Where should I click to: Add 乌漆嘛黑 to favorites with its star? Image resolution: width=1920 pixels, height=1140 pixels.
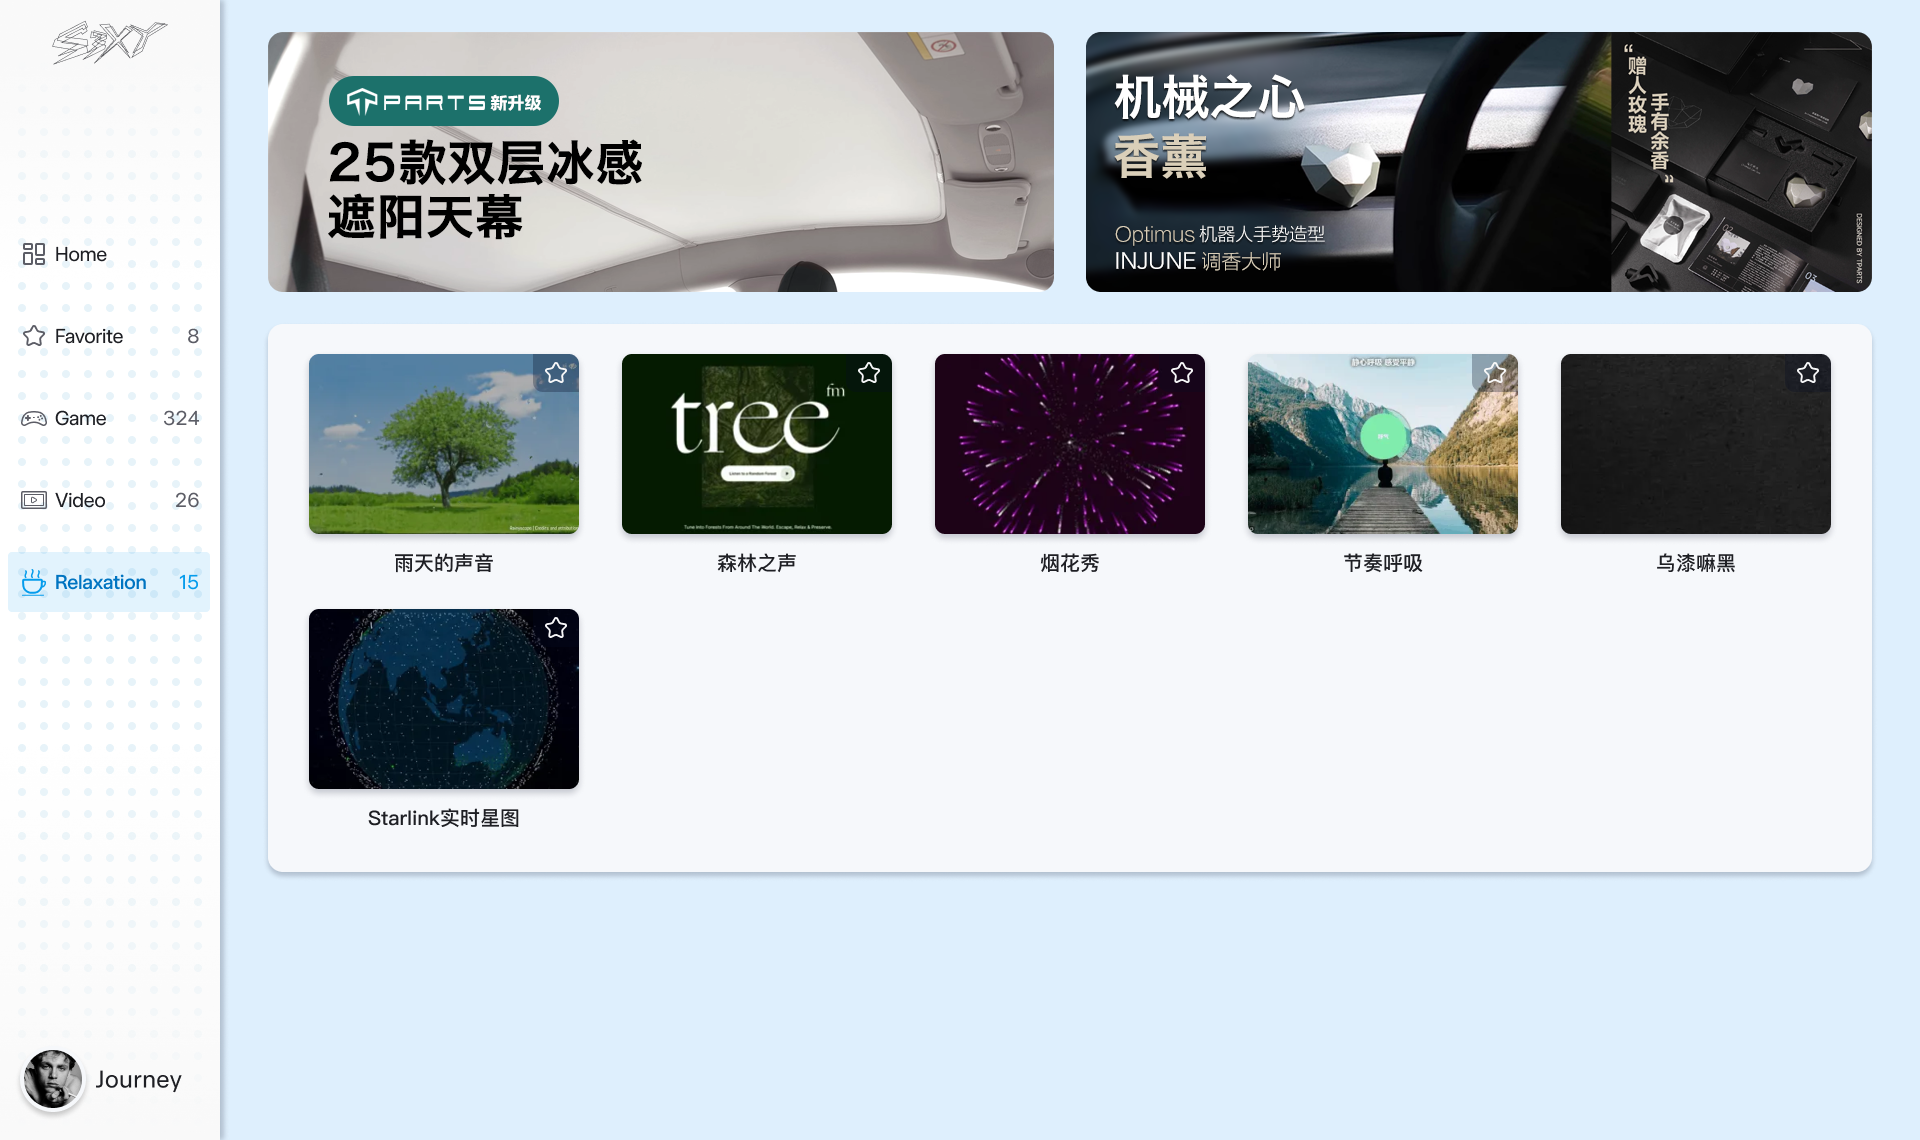pyautogui.click(x=1808, y=373)
